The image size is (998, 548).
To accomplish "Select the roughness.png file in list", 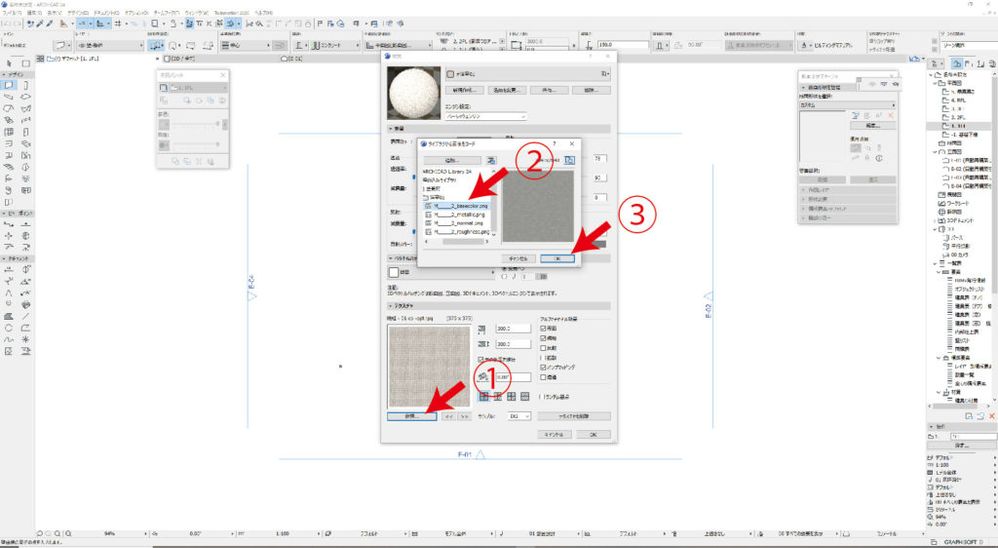I will coord(456,232).
